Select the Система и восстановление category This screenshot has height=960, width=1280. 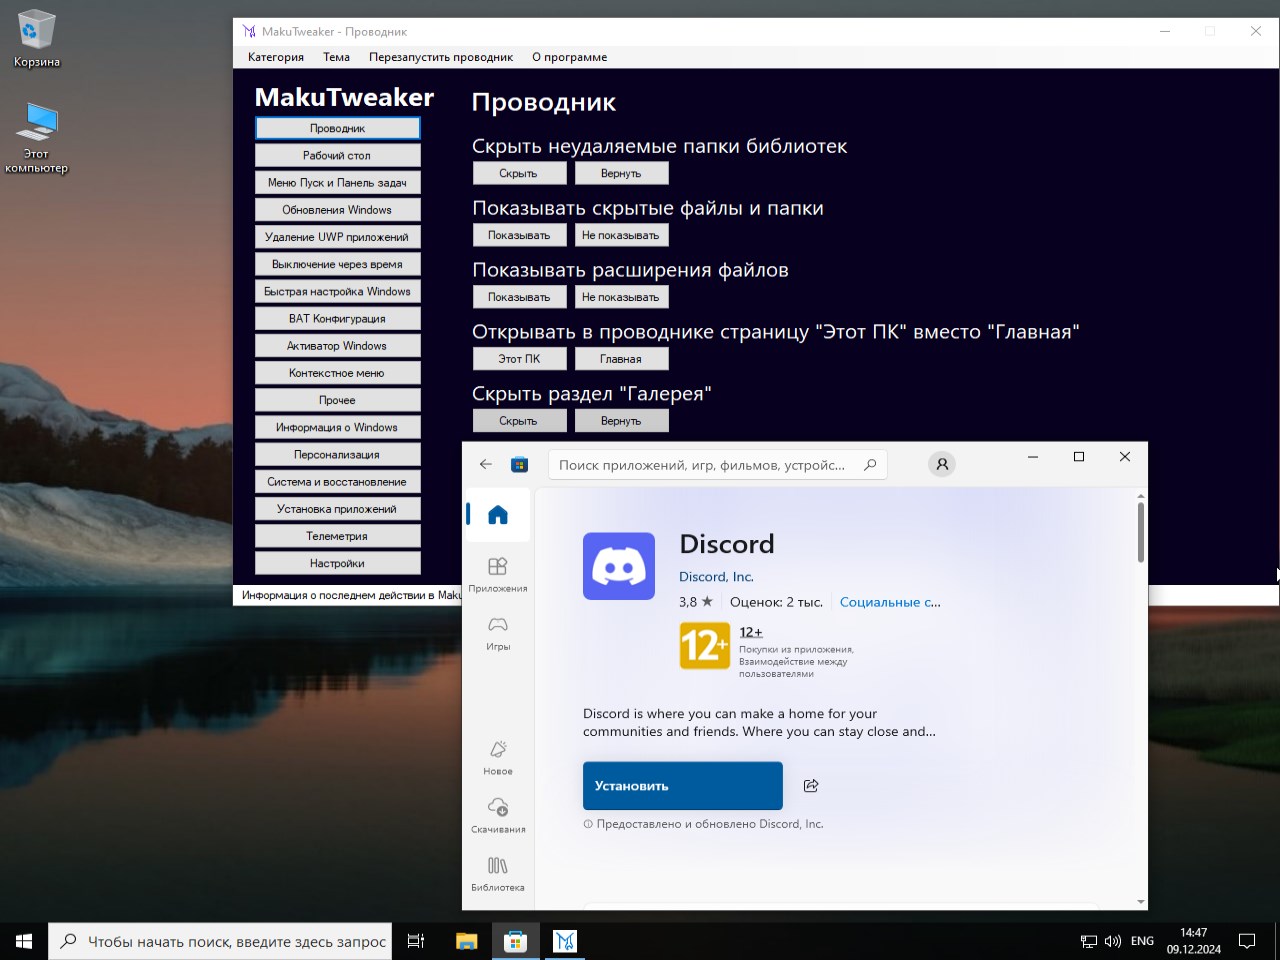(338, 481)
